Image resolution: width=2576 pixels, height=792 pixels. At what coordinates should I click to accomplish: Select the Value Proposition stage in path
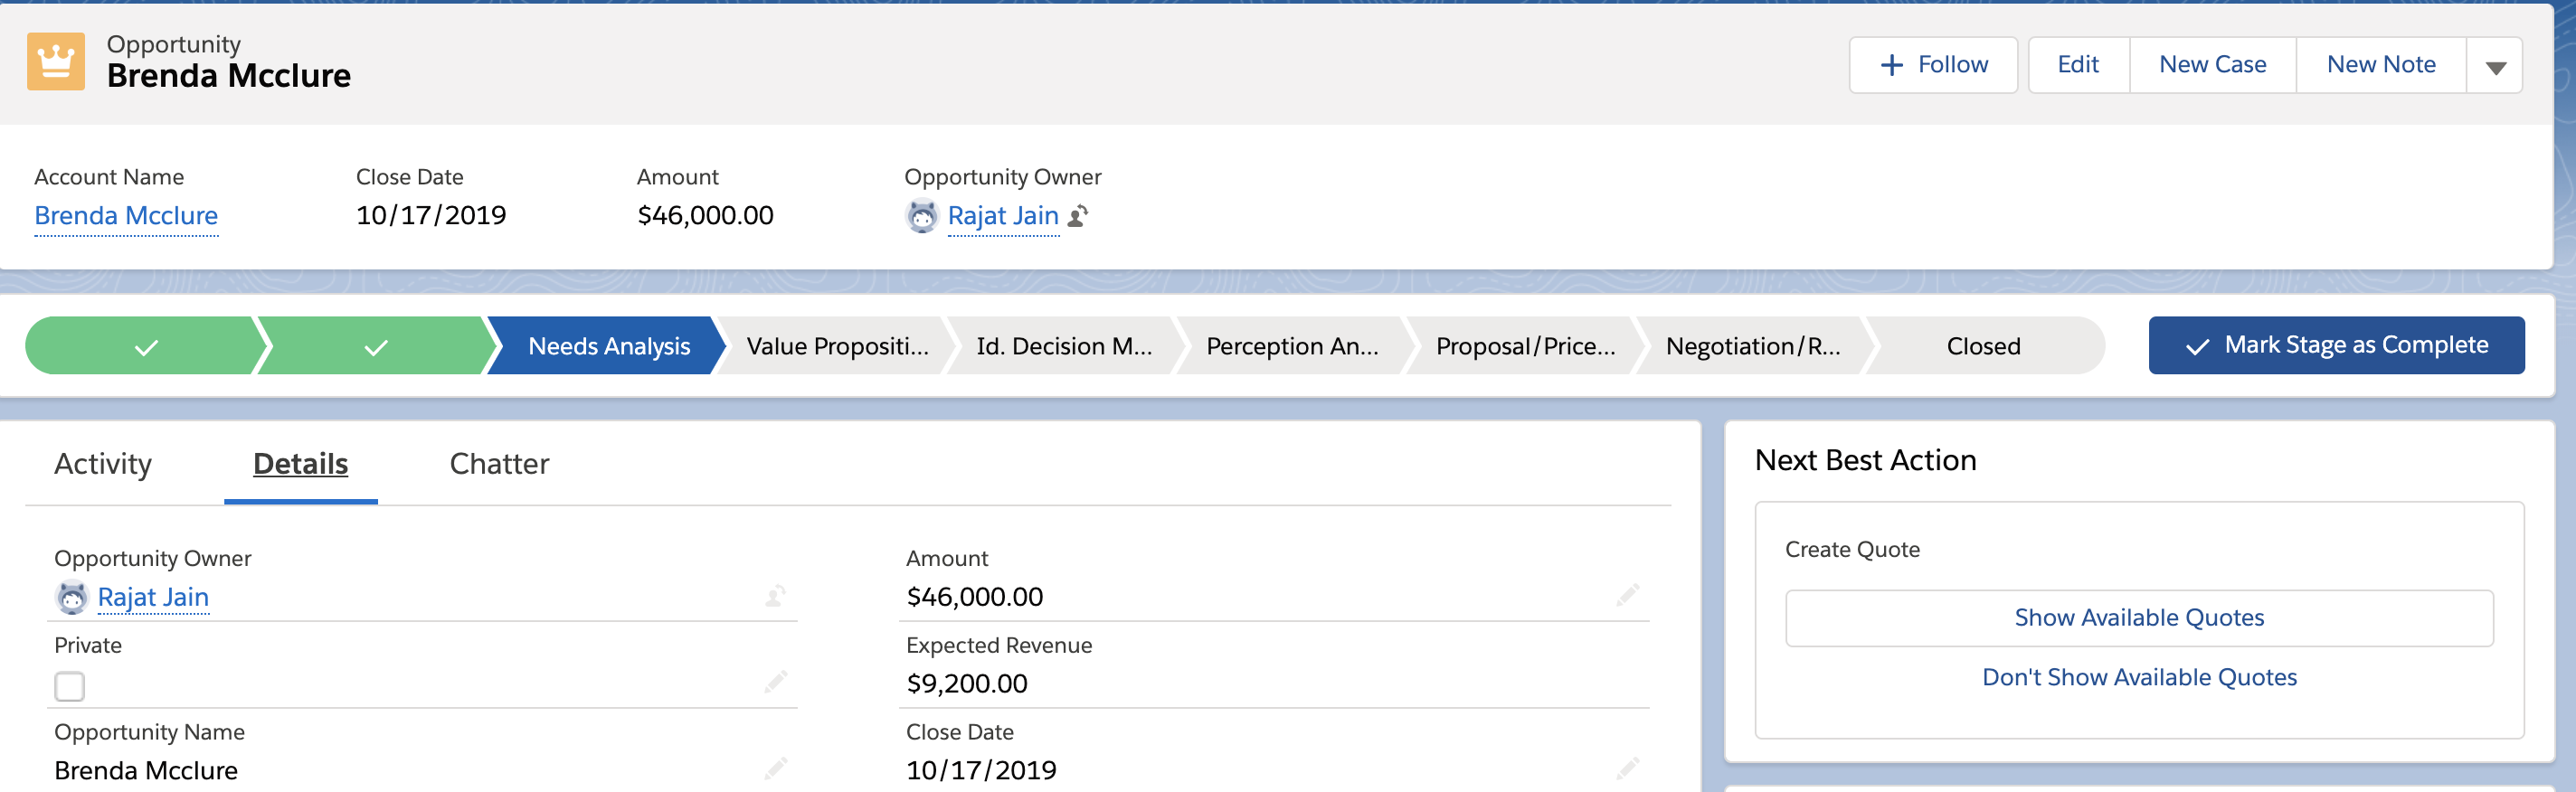[837, 346]
